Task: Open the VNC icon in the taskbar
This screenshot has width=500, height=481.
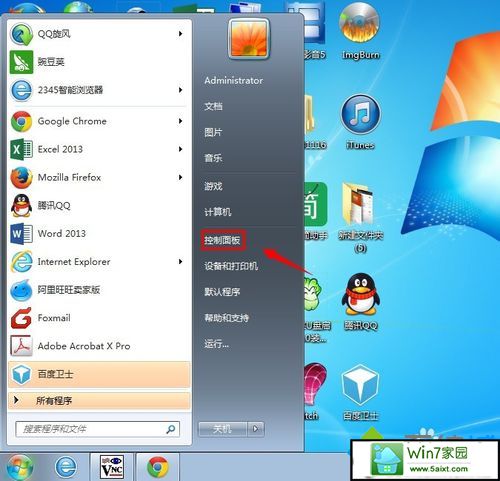Action: [112, 467]
